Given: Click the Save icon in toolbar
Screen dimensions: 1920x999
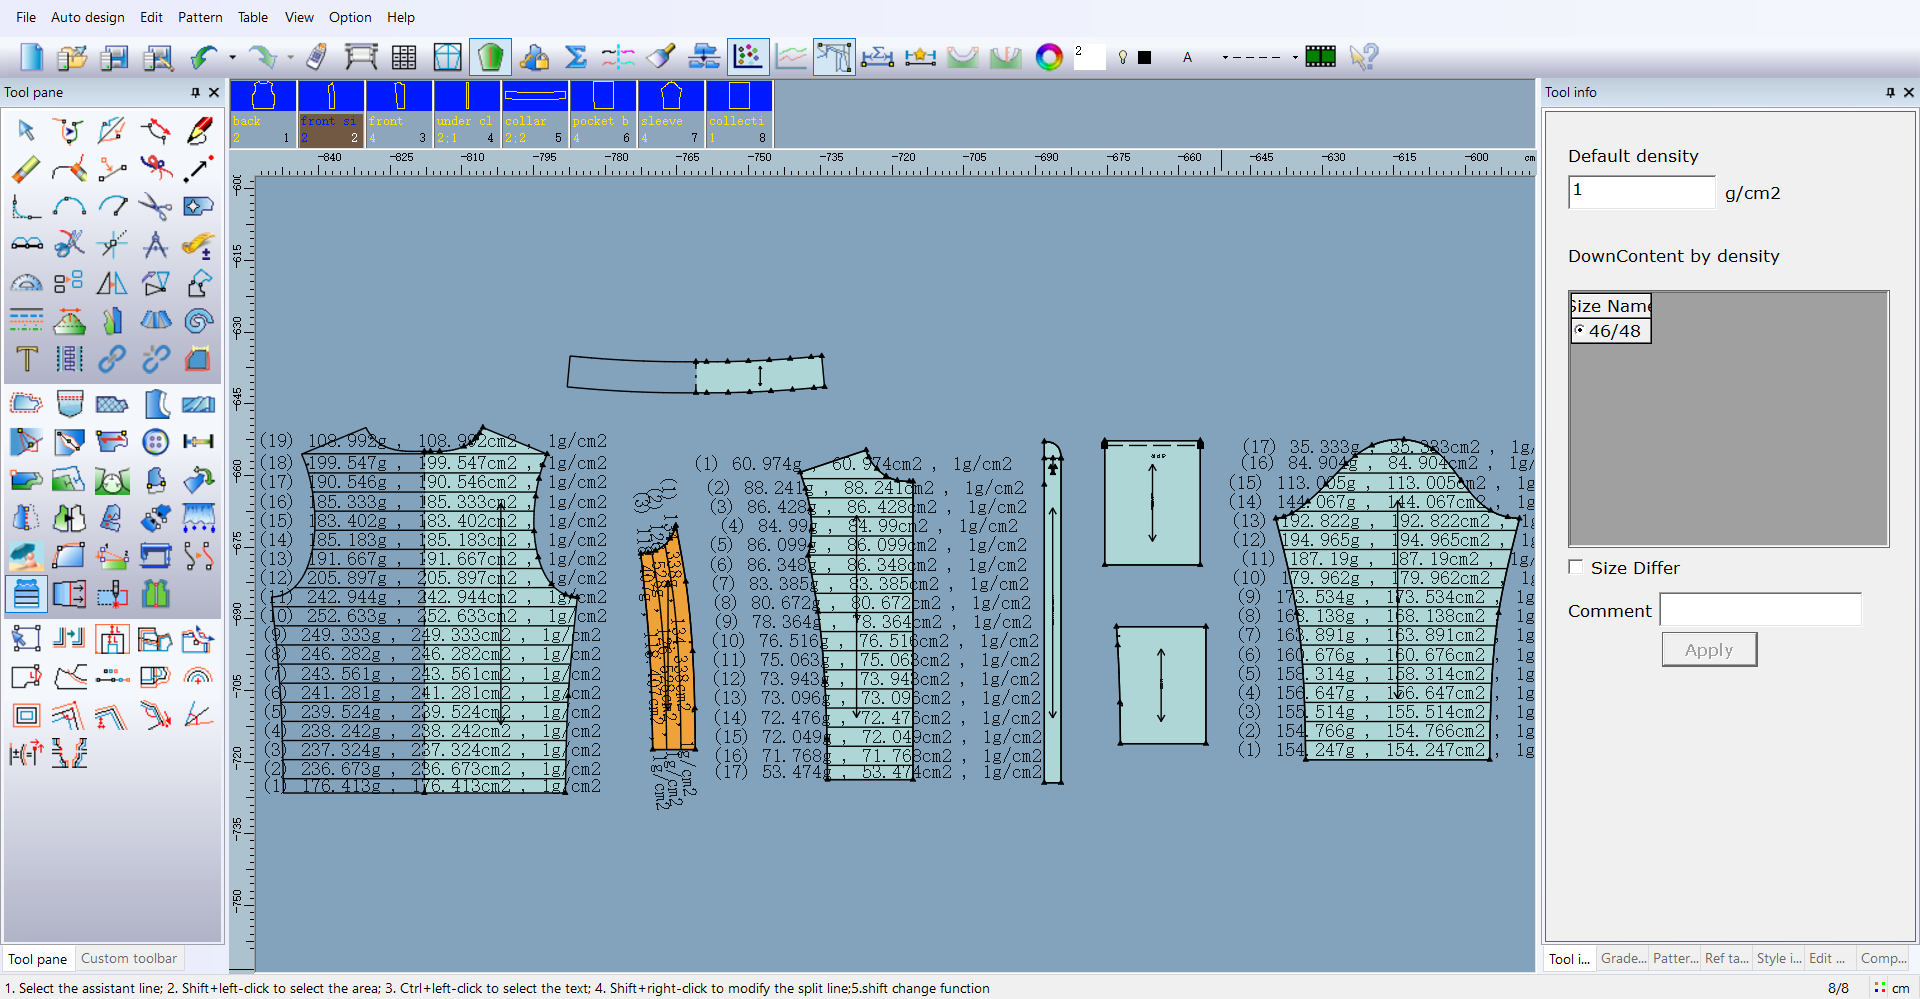Looking at the screenshot, I should [x=115, y=57].
